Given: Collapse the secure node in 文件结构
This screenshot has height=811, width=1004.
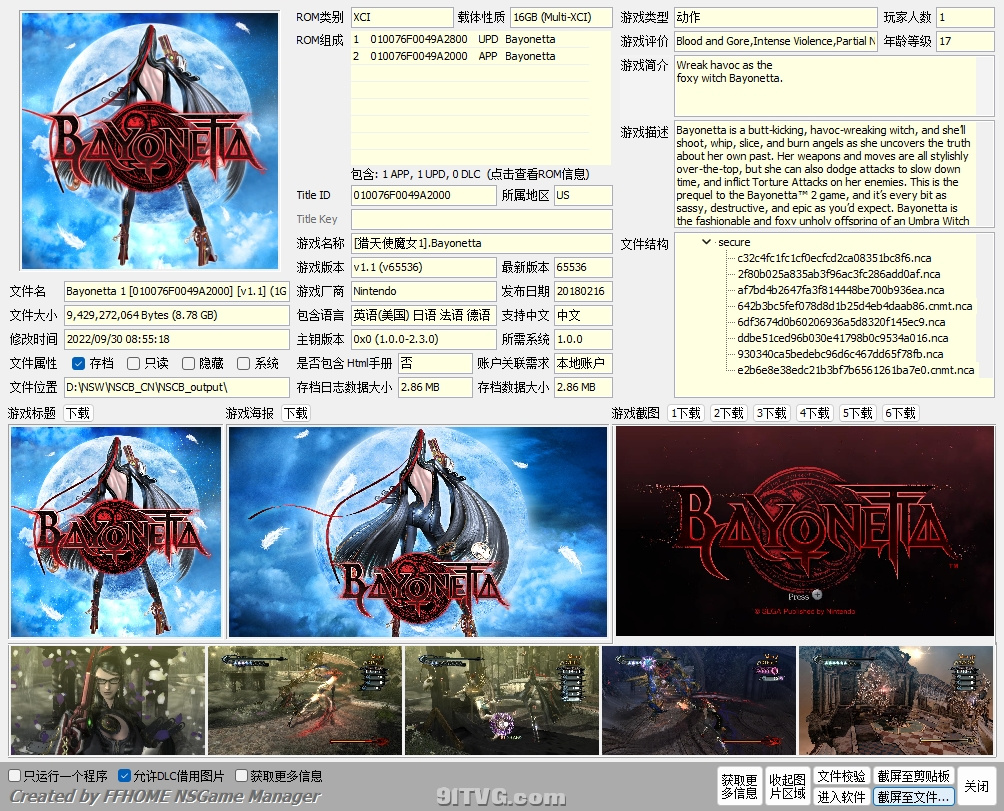Looking at the screenshot, I should pos(706,242).
